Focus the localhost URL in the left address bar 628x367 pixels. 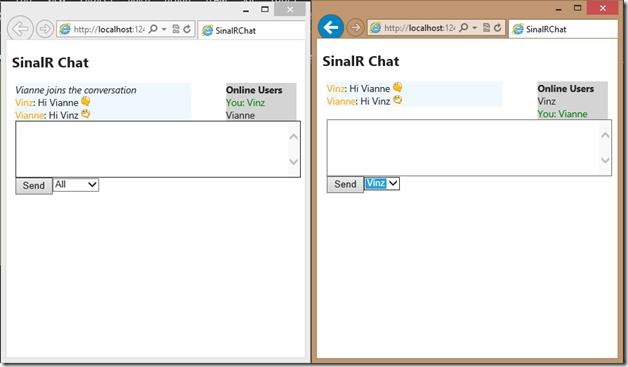(x=109, y=29)
